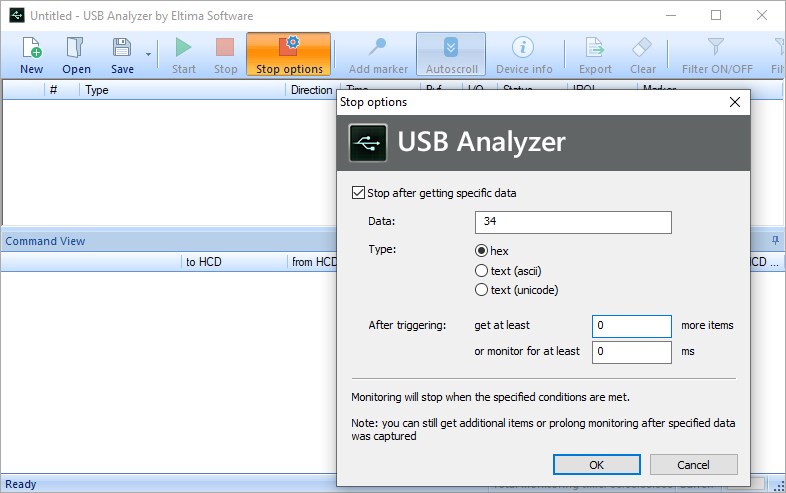Open Device info from the toolbar
Image resolution: width=786 pixels, height=493 pixels.
coord(524,55)
